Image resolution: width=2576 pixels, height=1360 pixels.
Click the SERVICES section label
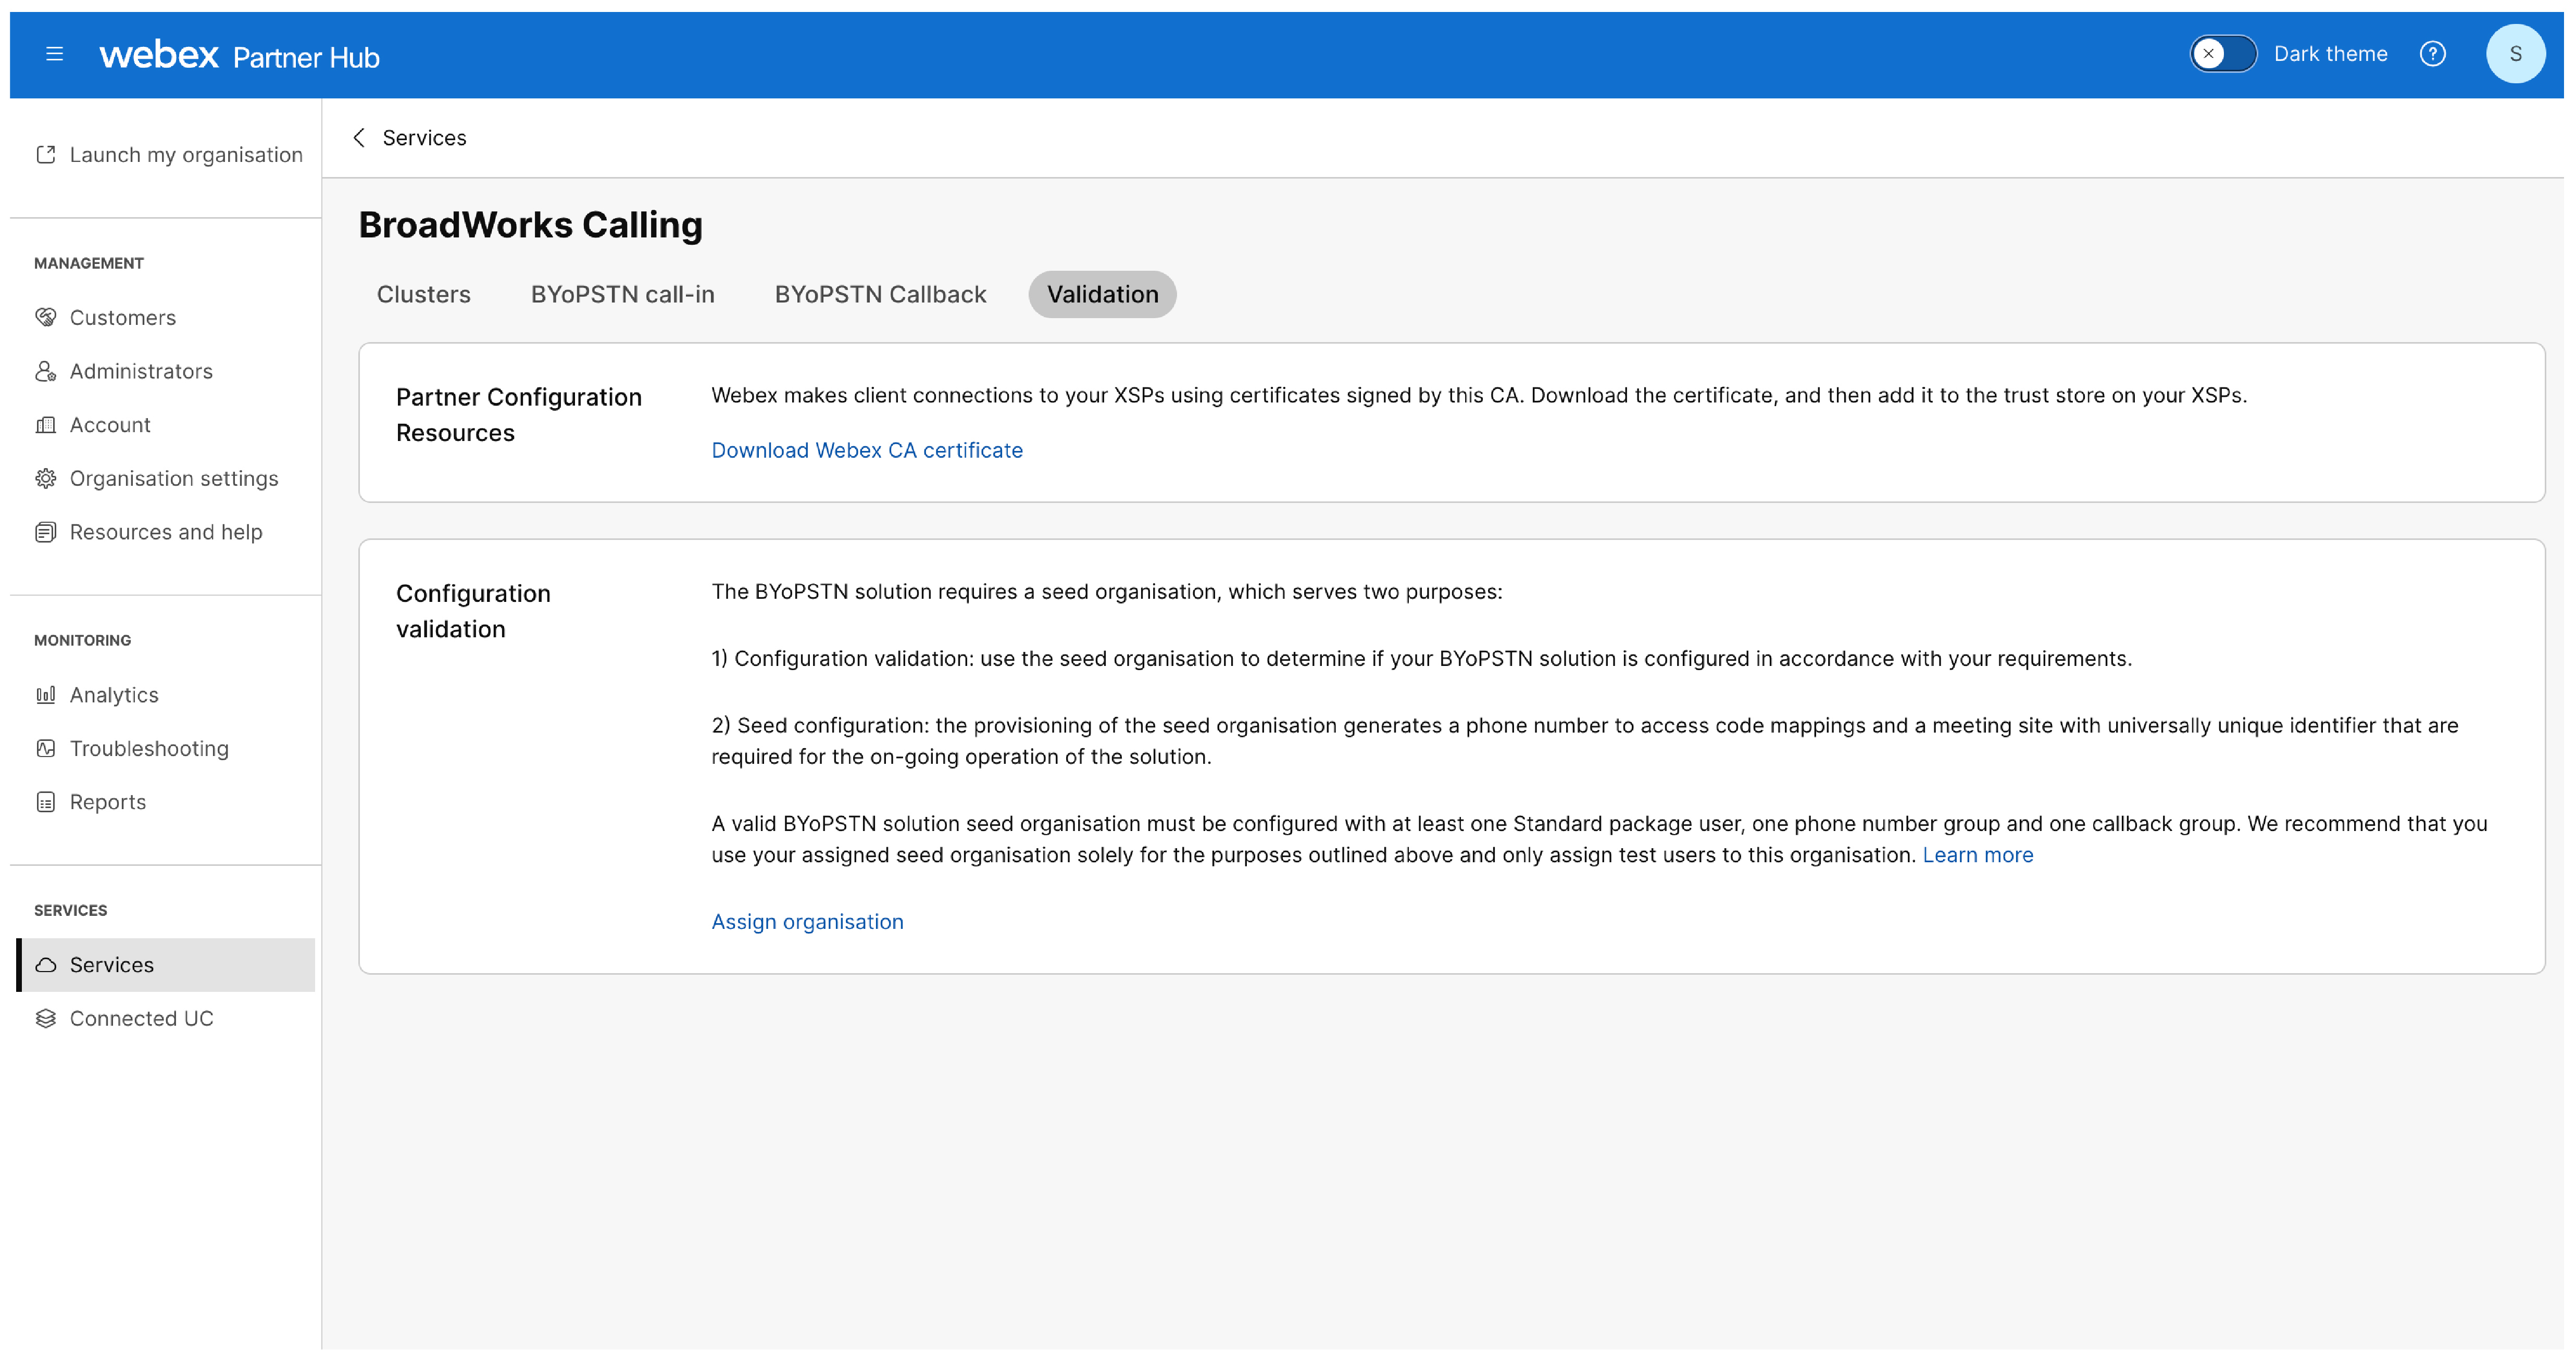[x=70, y=911]
